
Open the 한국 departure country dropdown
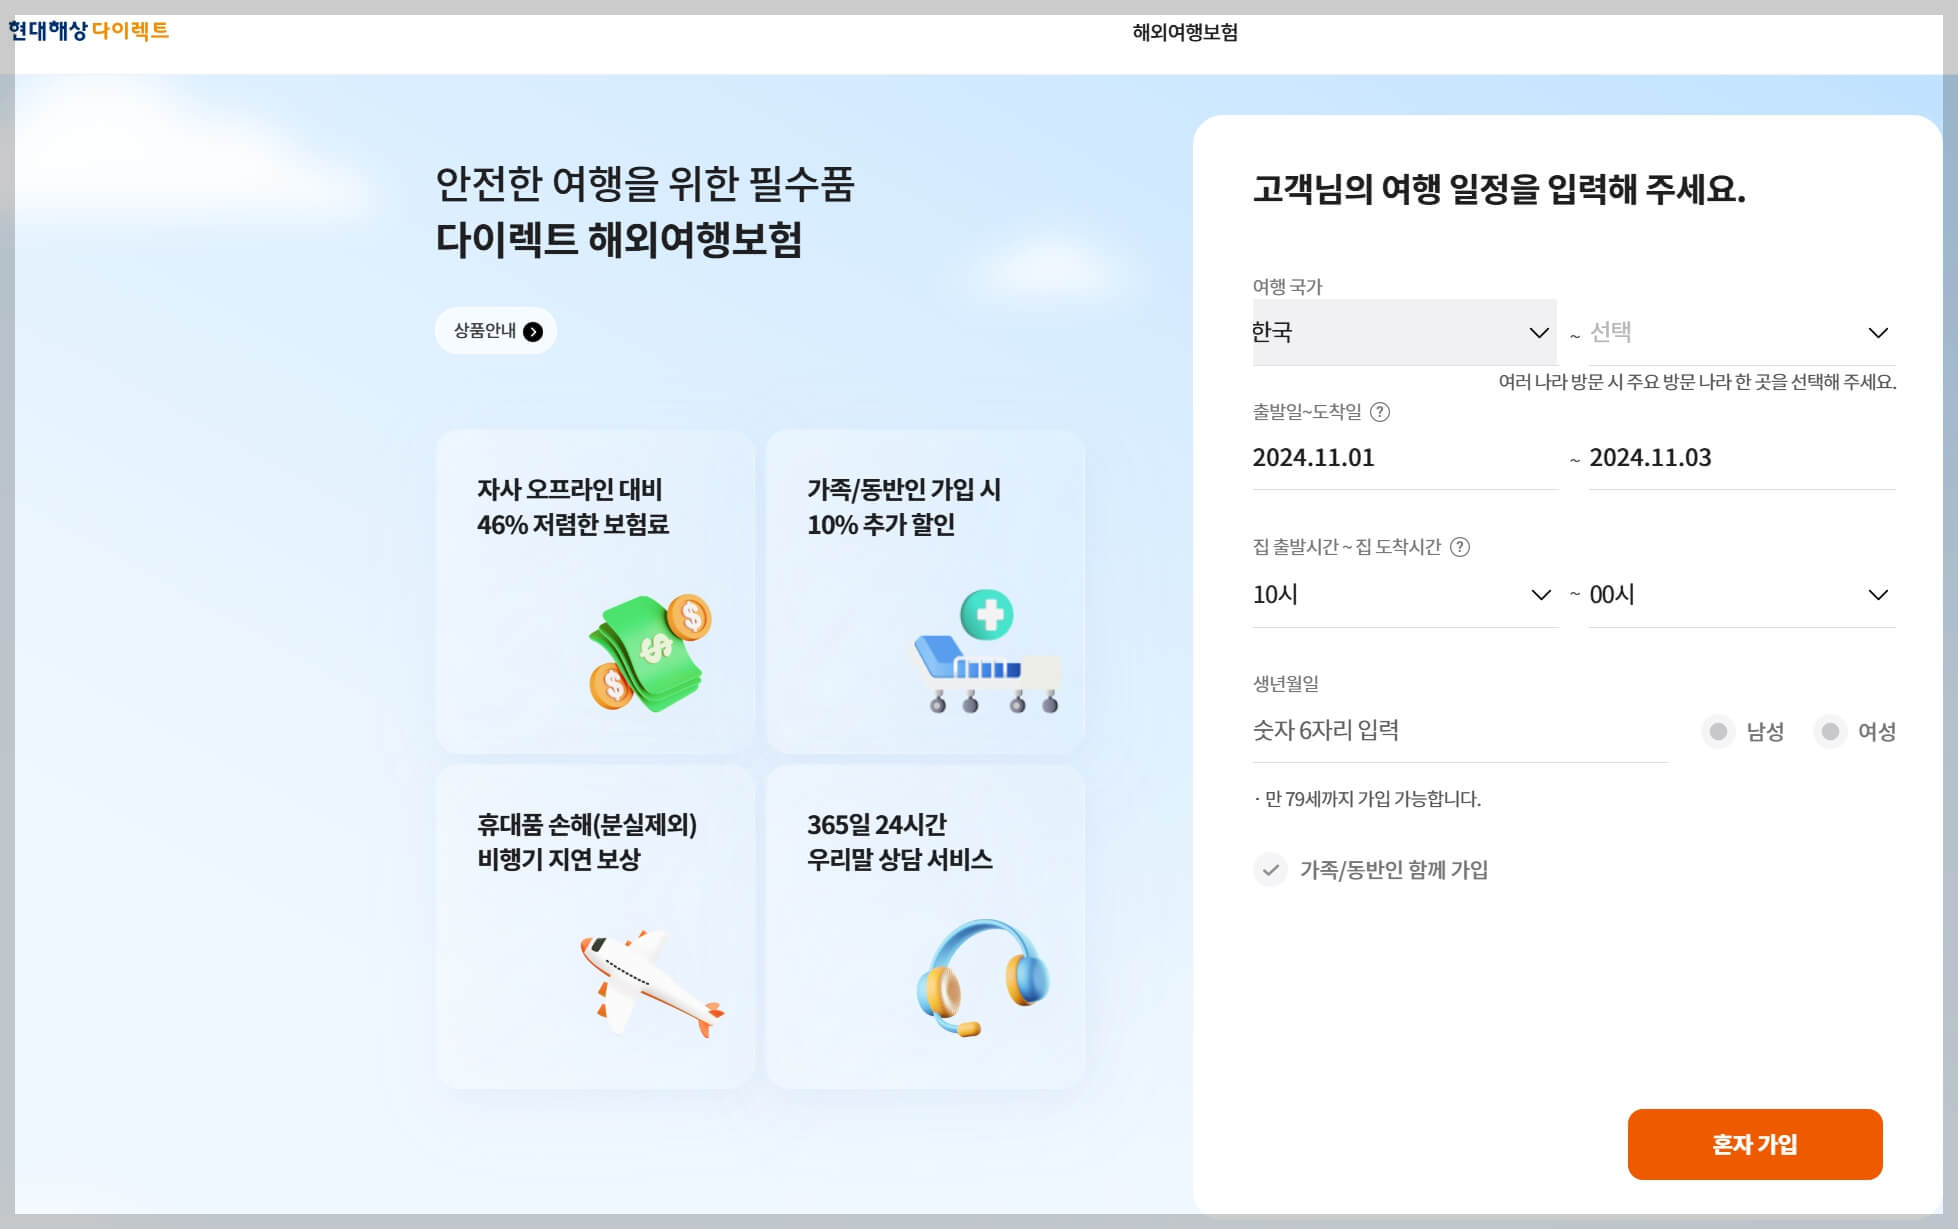(x=1404, y=333)
